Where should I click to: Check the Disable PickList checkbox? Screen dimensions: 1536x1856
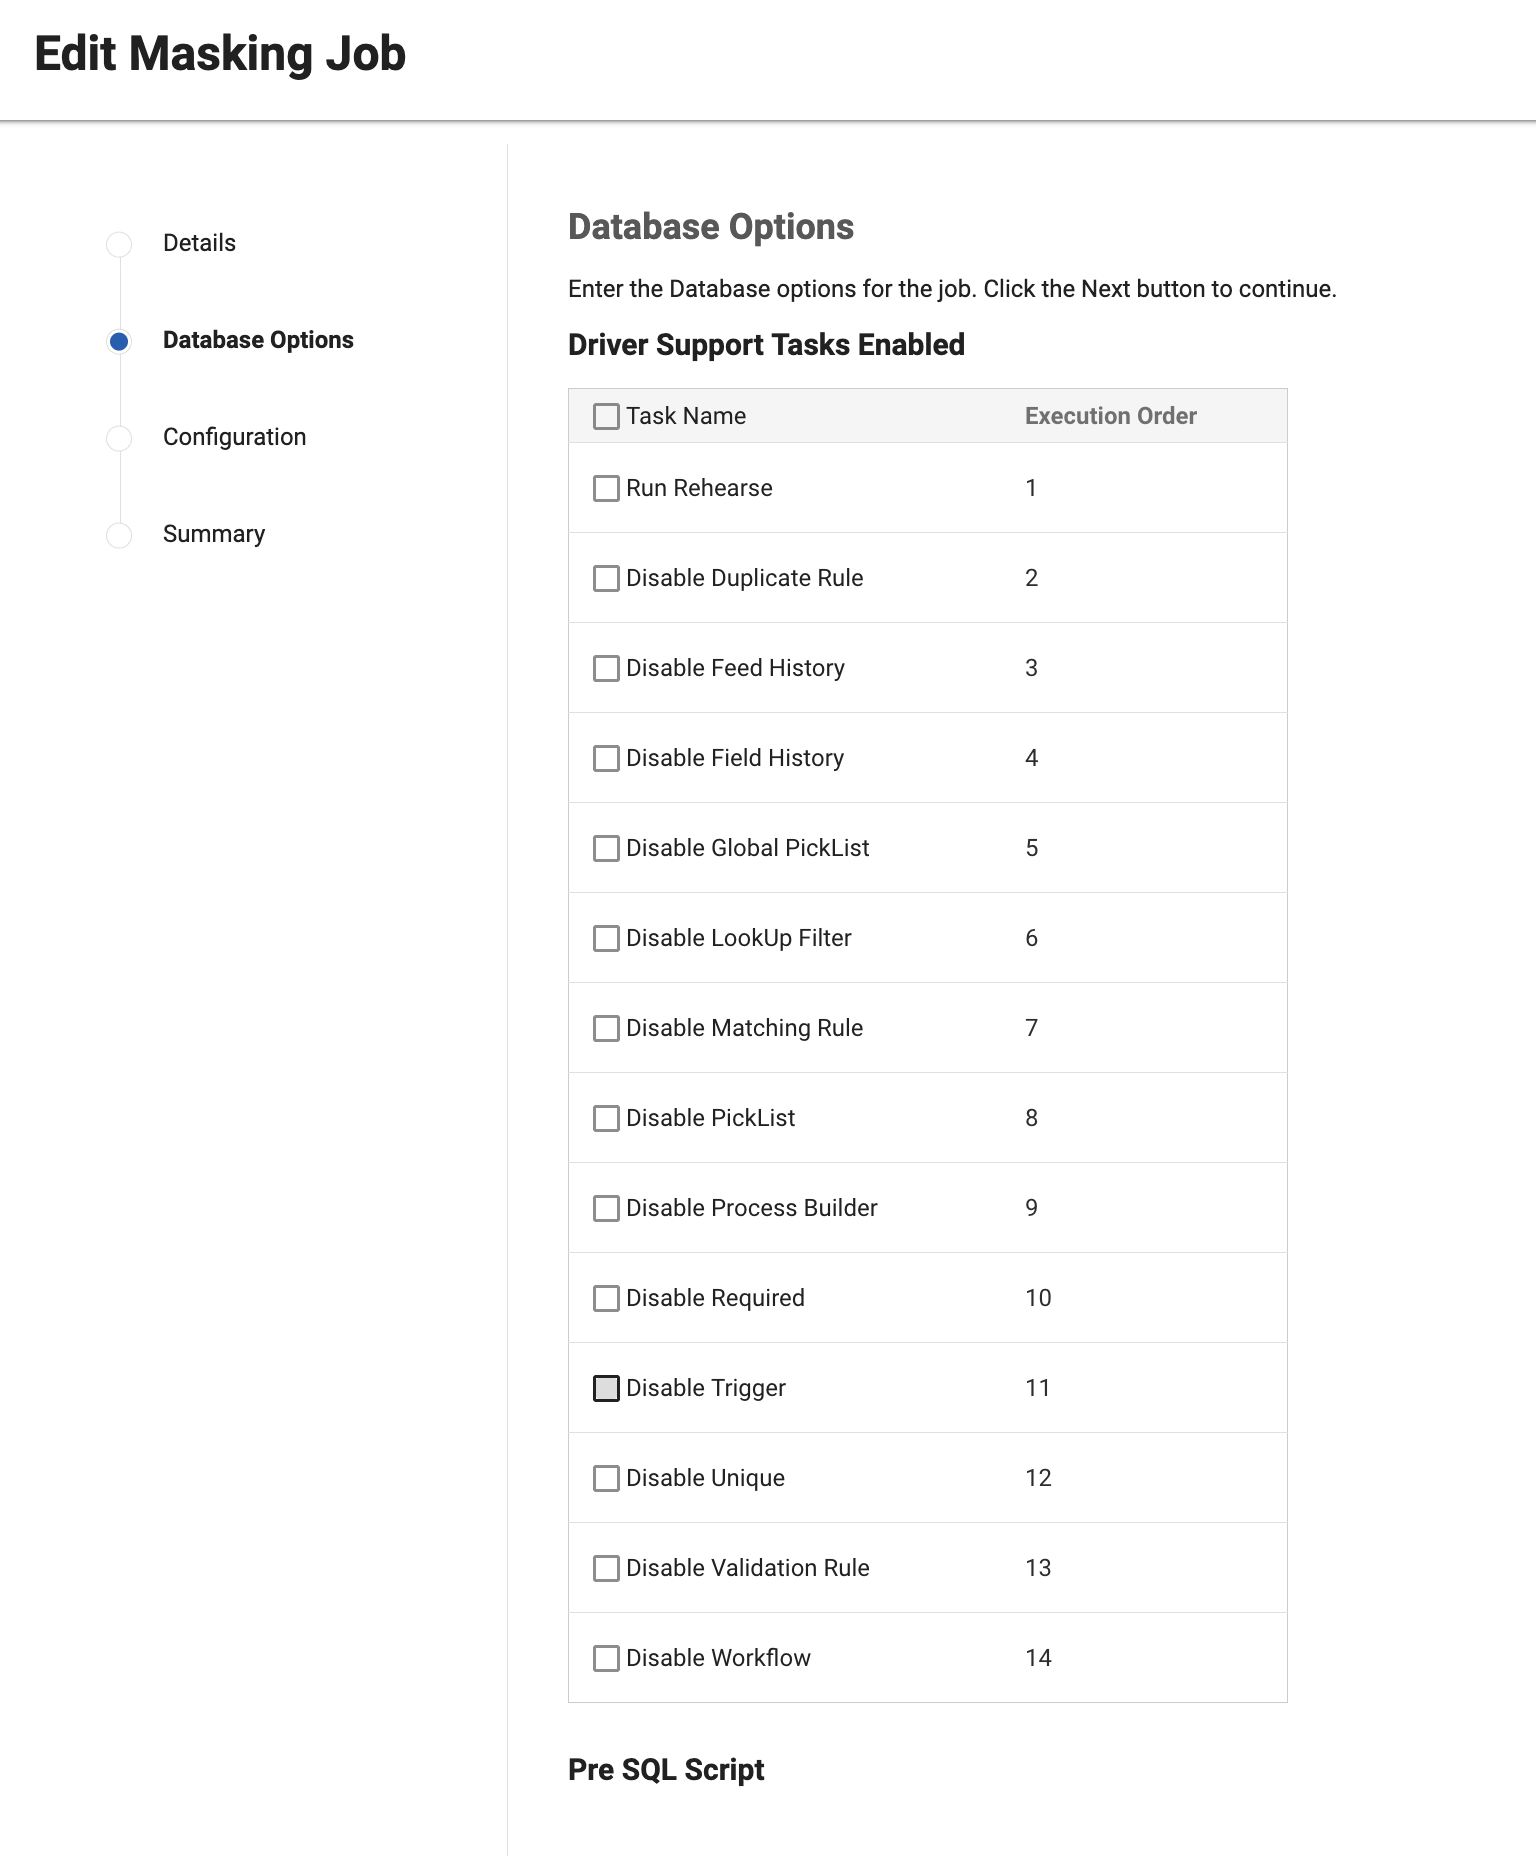click(606, 1119)
